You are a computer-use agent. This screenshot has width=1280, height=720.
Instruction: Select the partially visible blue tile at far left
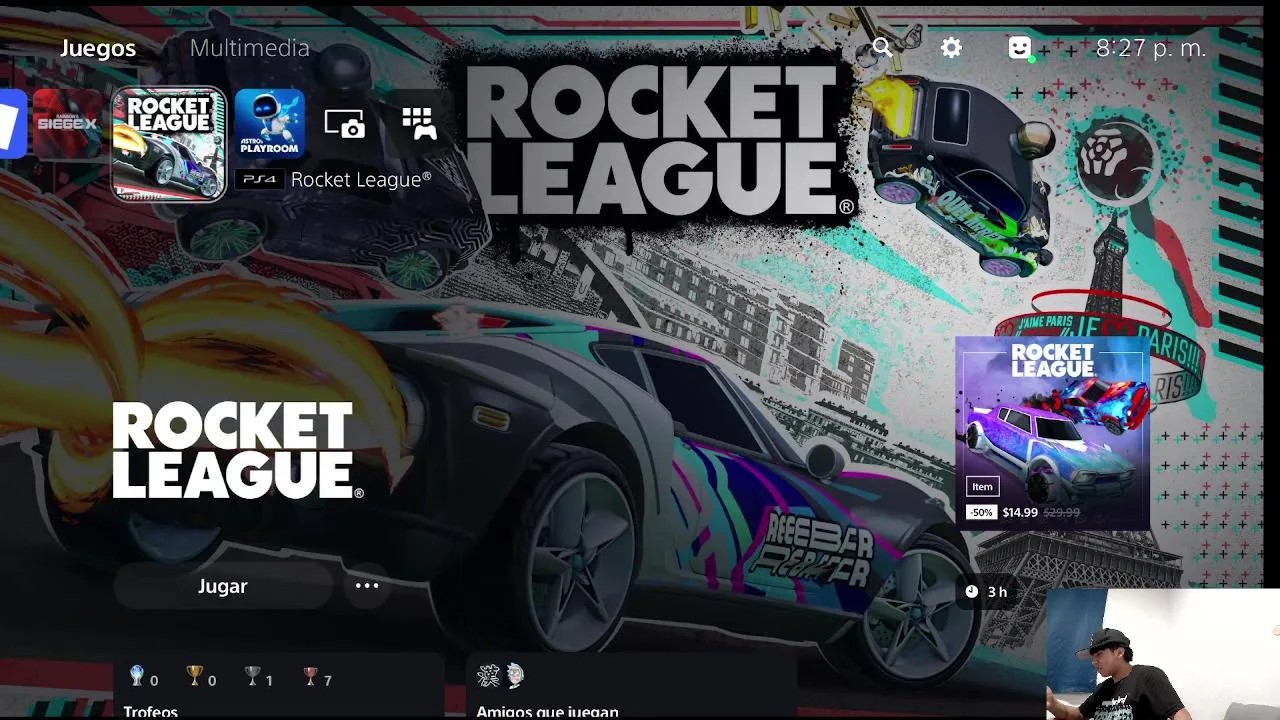[x=12, y=123]
